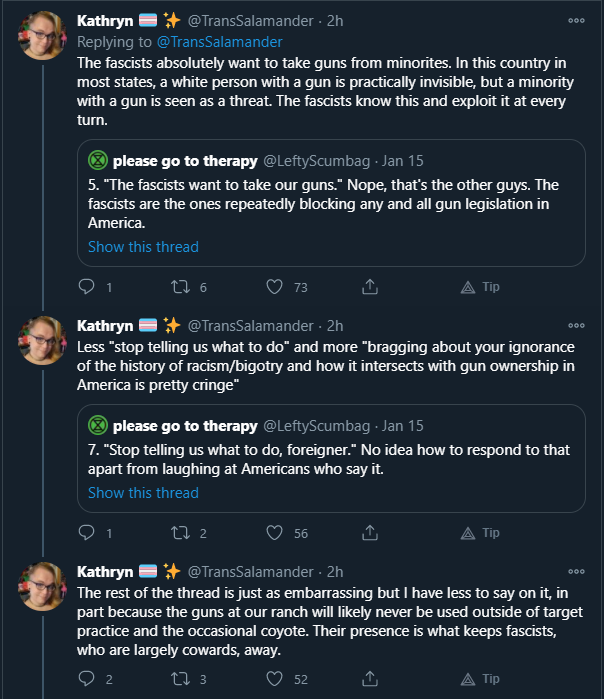Open more options on the 'stop telling us' tweet
The width and height of the screenshot is (604, 699).
576,325
